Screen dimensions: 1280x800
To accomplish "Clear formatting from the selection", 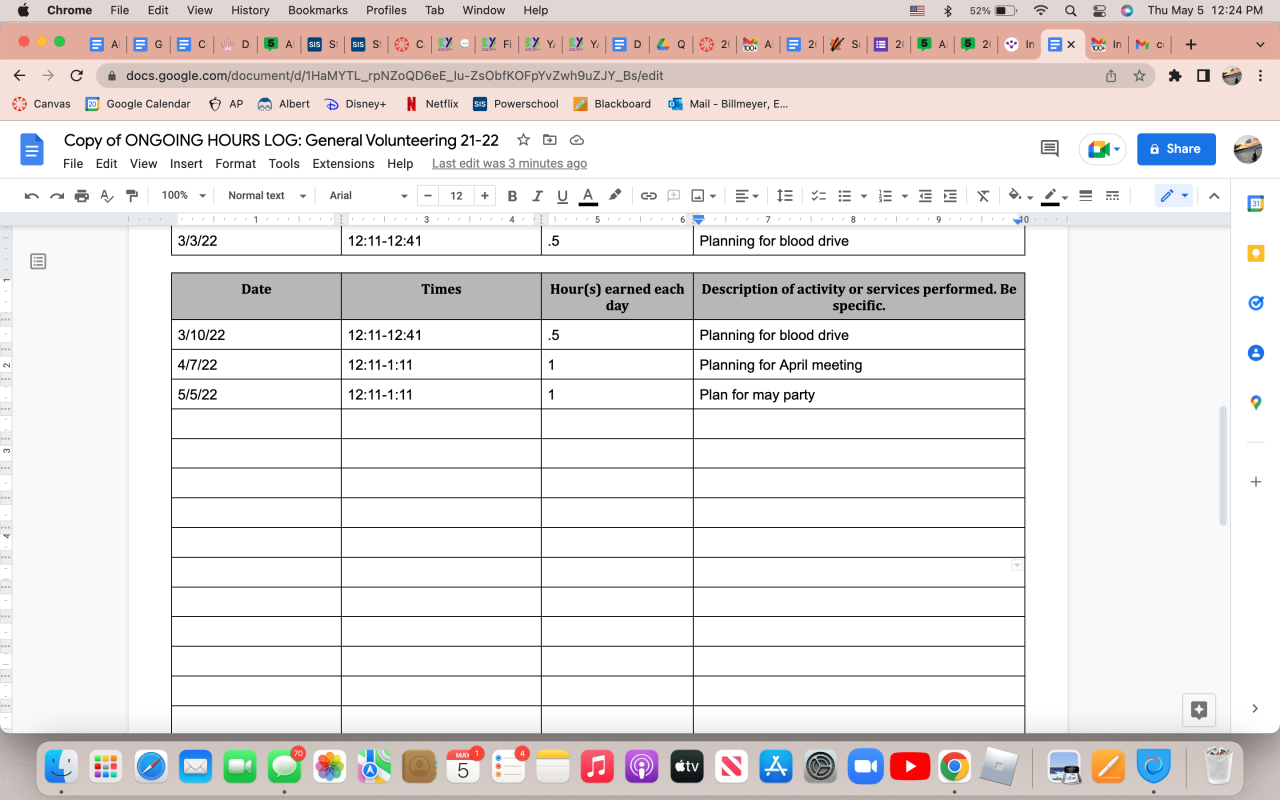I will coord(983,196).
